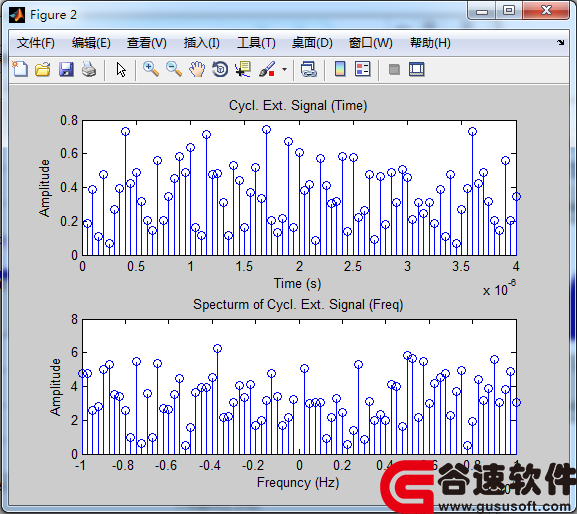Activate the Zoom In magnifier tool
Image resolution: width=577 pixels, height=514 pixels.
151,69
